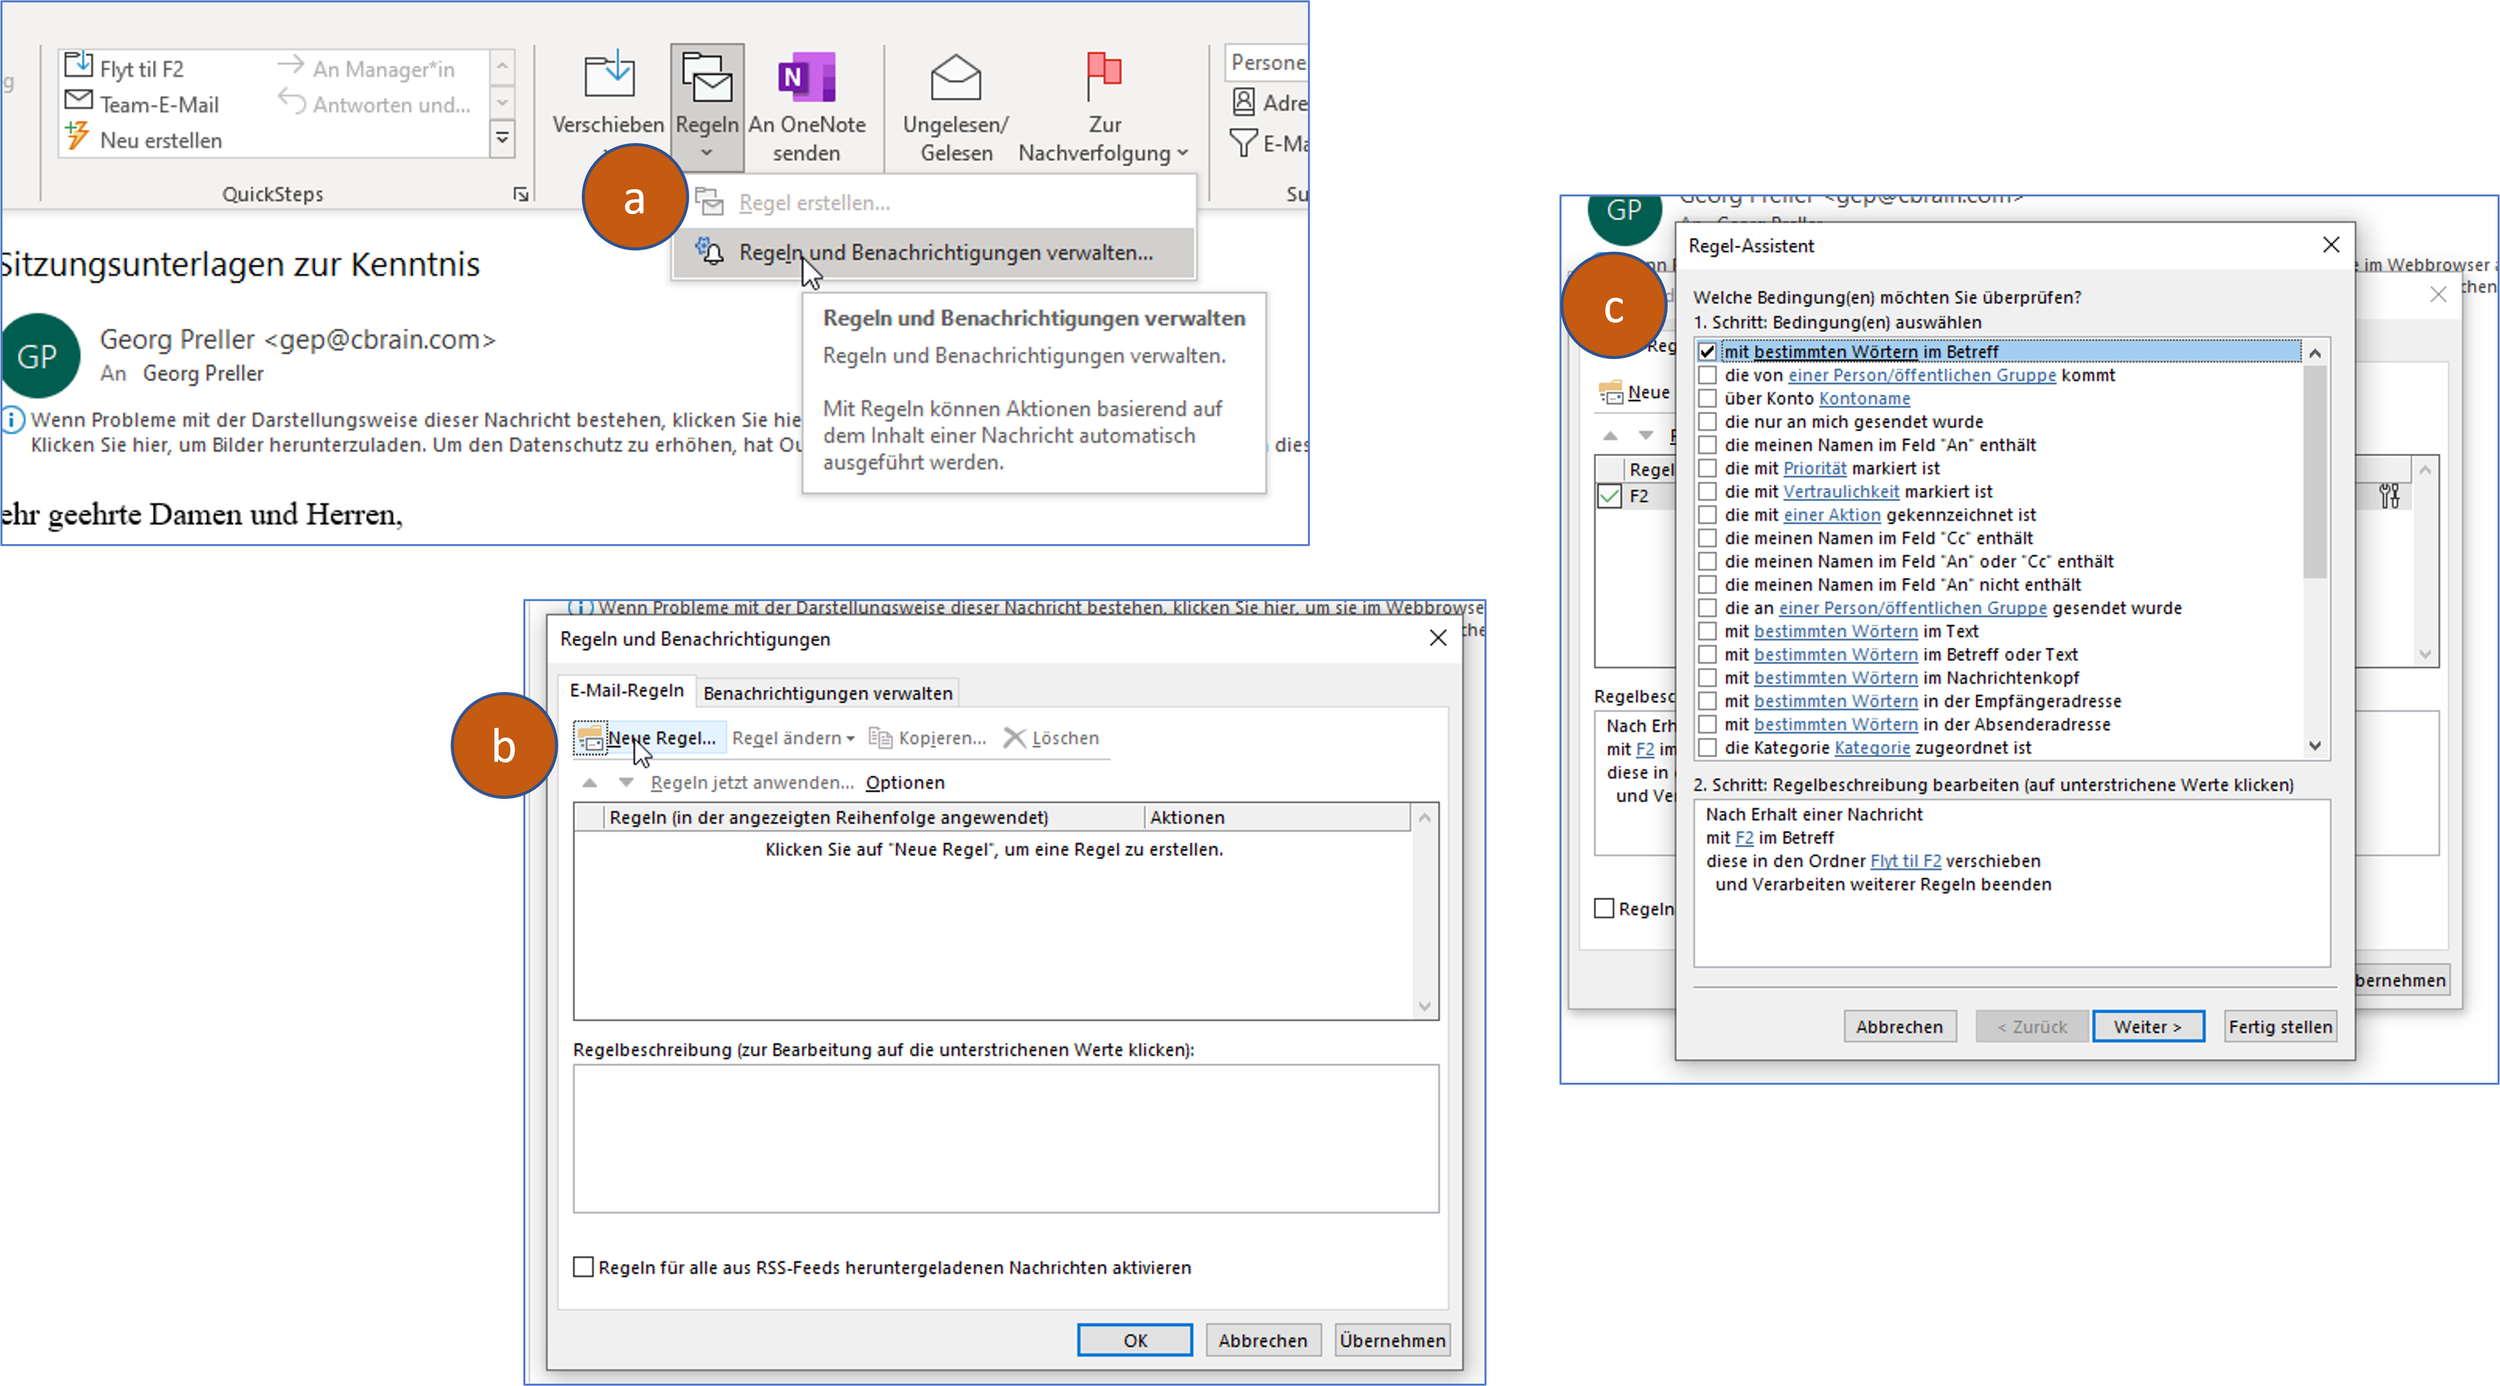The image size is (2500, 1386).
Task: Uncheck mit bestimmten Wörtern im Betreff
Action: coord(1707,352)
